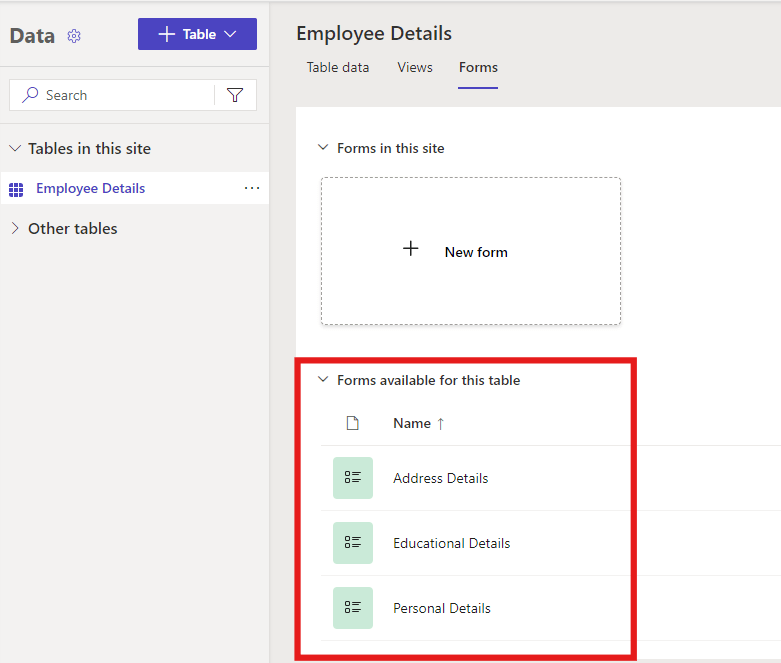Screen dimensions: 781x663
Task: Click the filter funnel icon
Action: (x=235, y=95)
